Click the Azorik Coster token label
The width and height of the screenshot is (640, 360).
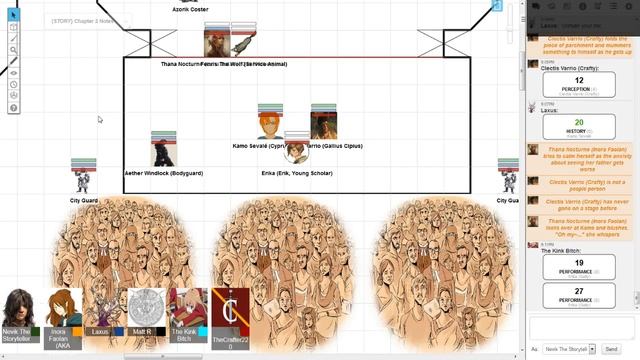[190, 9]
